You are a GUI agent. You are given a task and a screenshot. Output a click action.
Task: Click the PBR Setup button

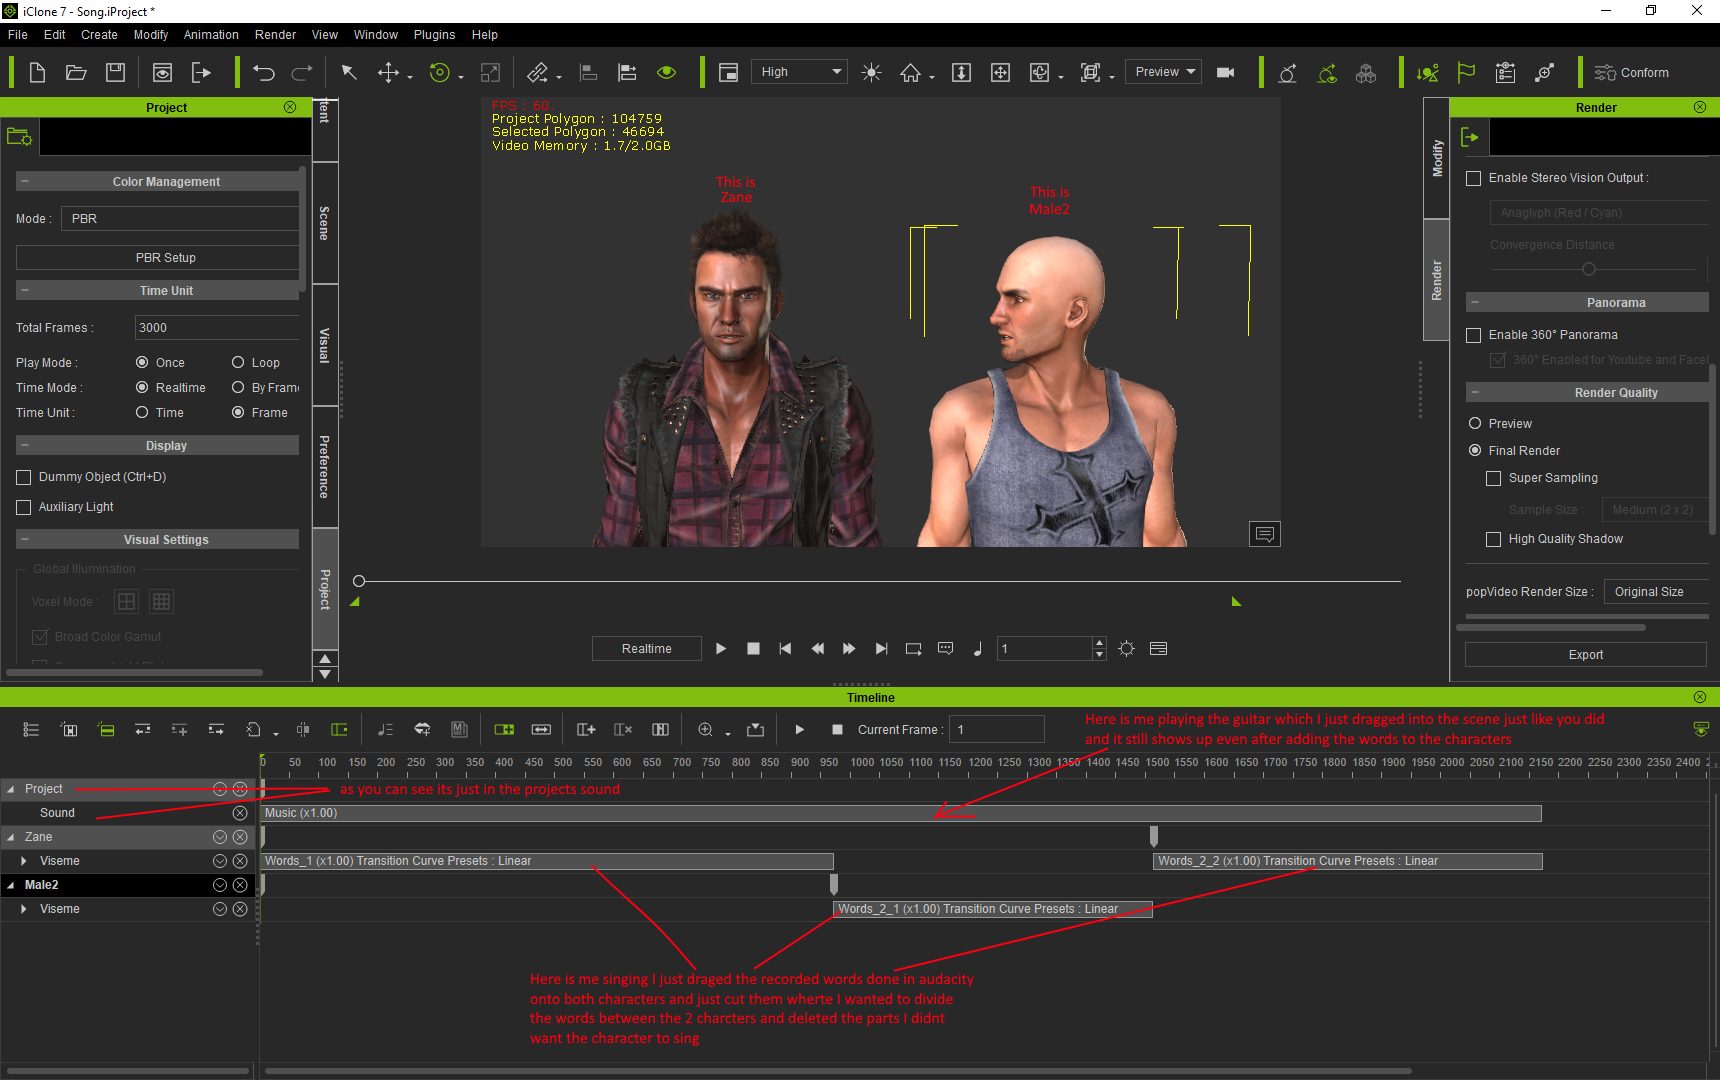[158, 258]
